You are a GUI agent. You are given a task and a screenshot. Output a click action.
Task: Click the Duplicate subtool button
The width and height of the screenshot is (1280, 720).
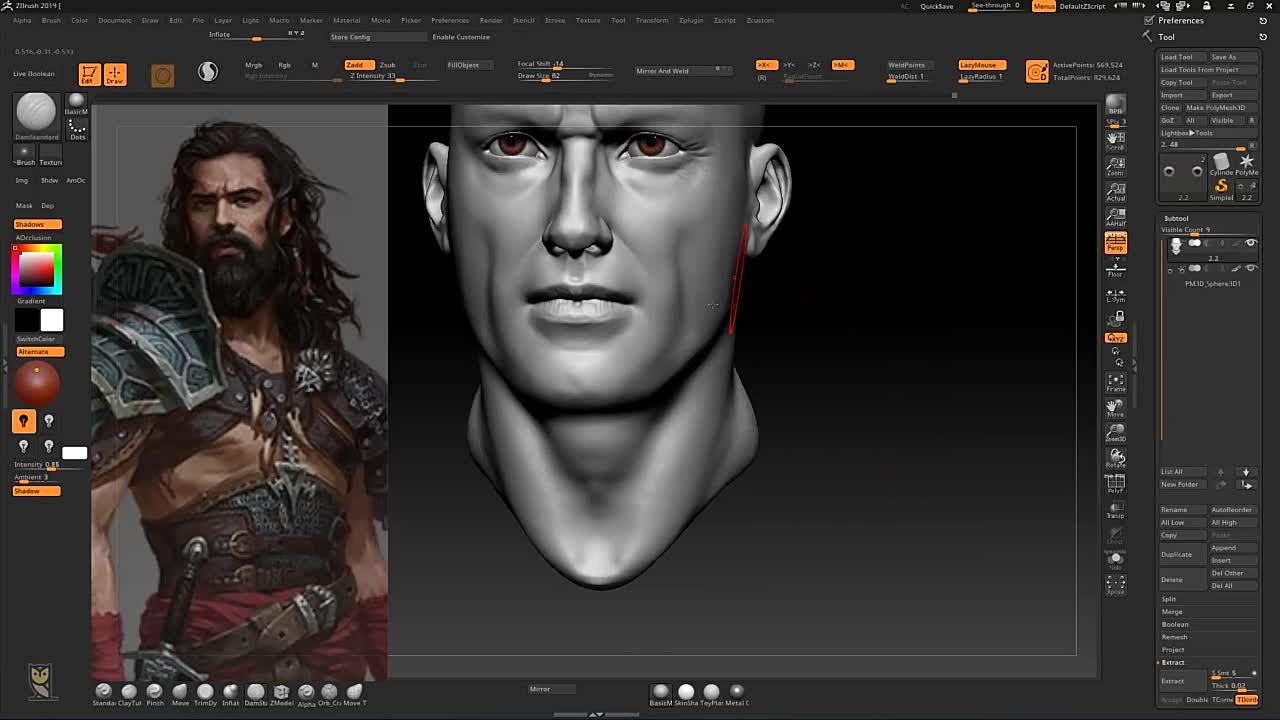pyautogui.click(x=1183, y=554)
